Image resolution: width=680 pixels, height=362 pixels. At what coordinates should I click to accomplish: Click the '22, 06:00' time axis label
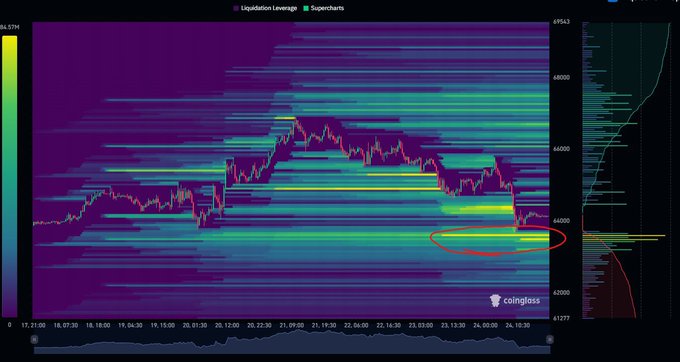click(356, 325)
